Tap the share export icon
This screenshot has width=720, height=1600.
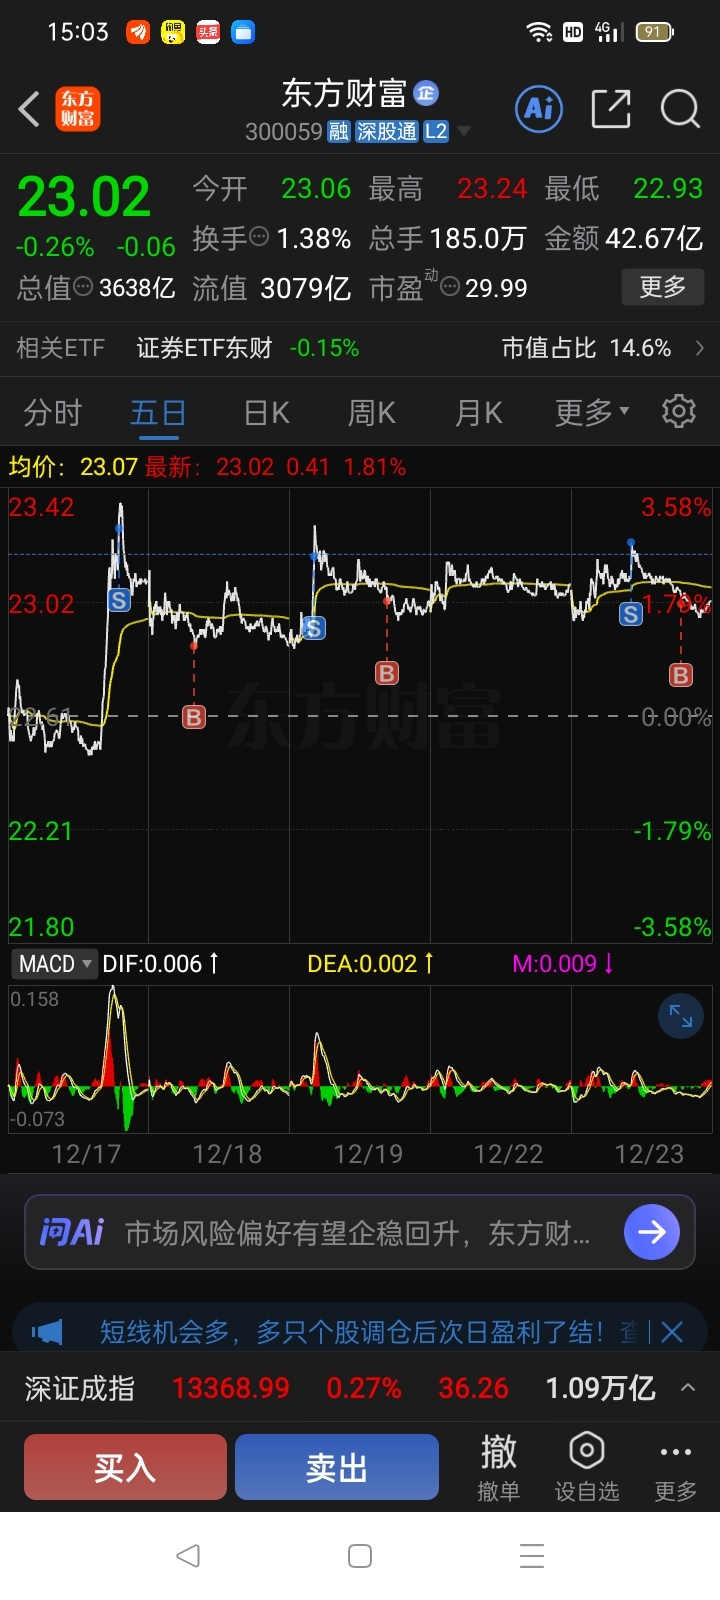611,109
